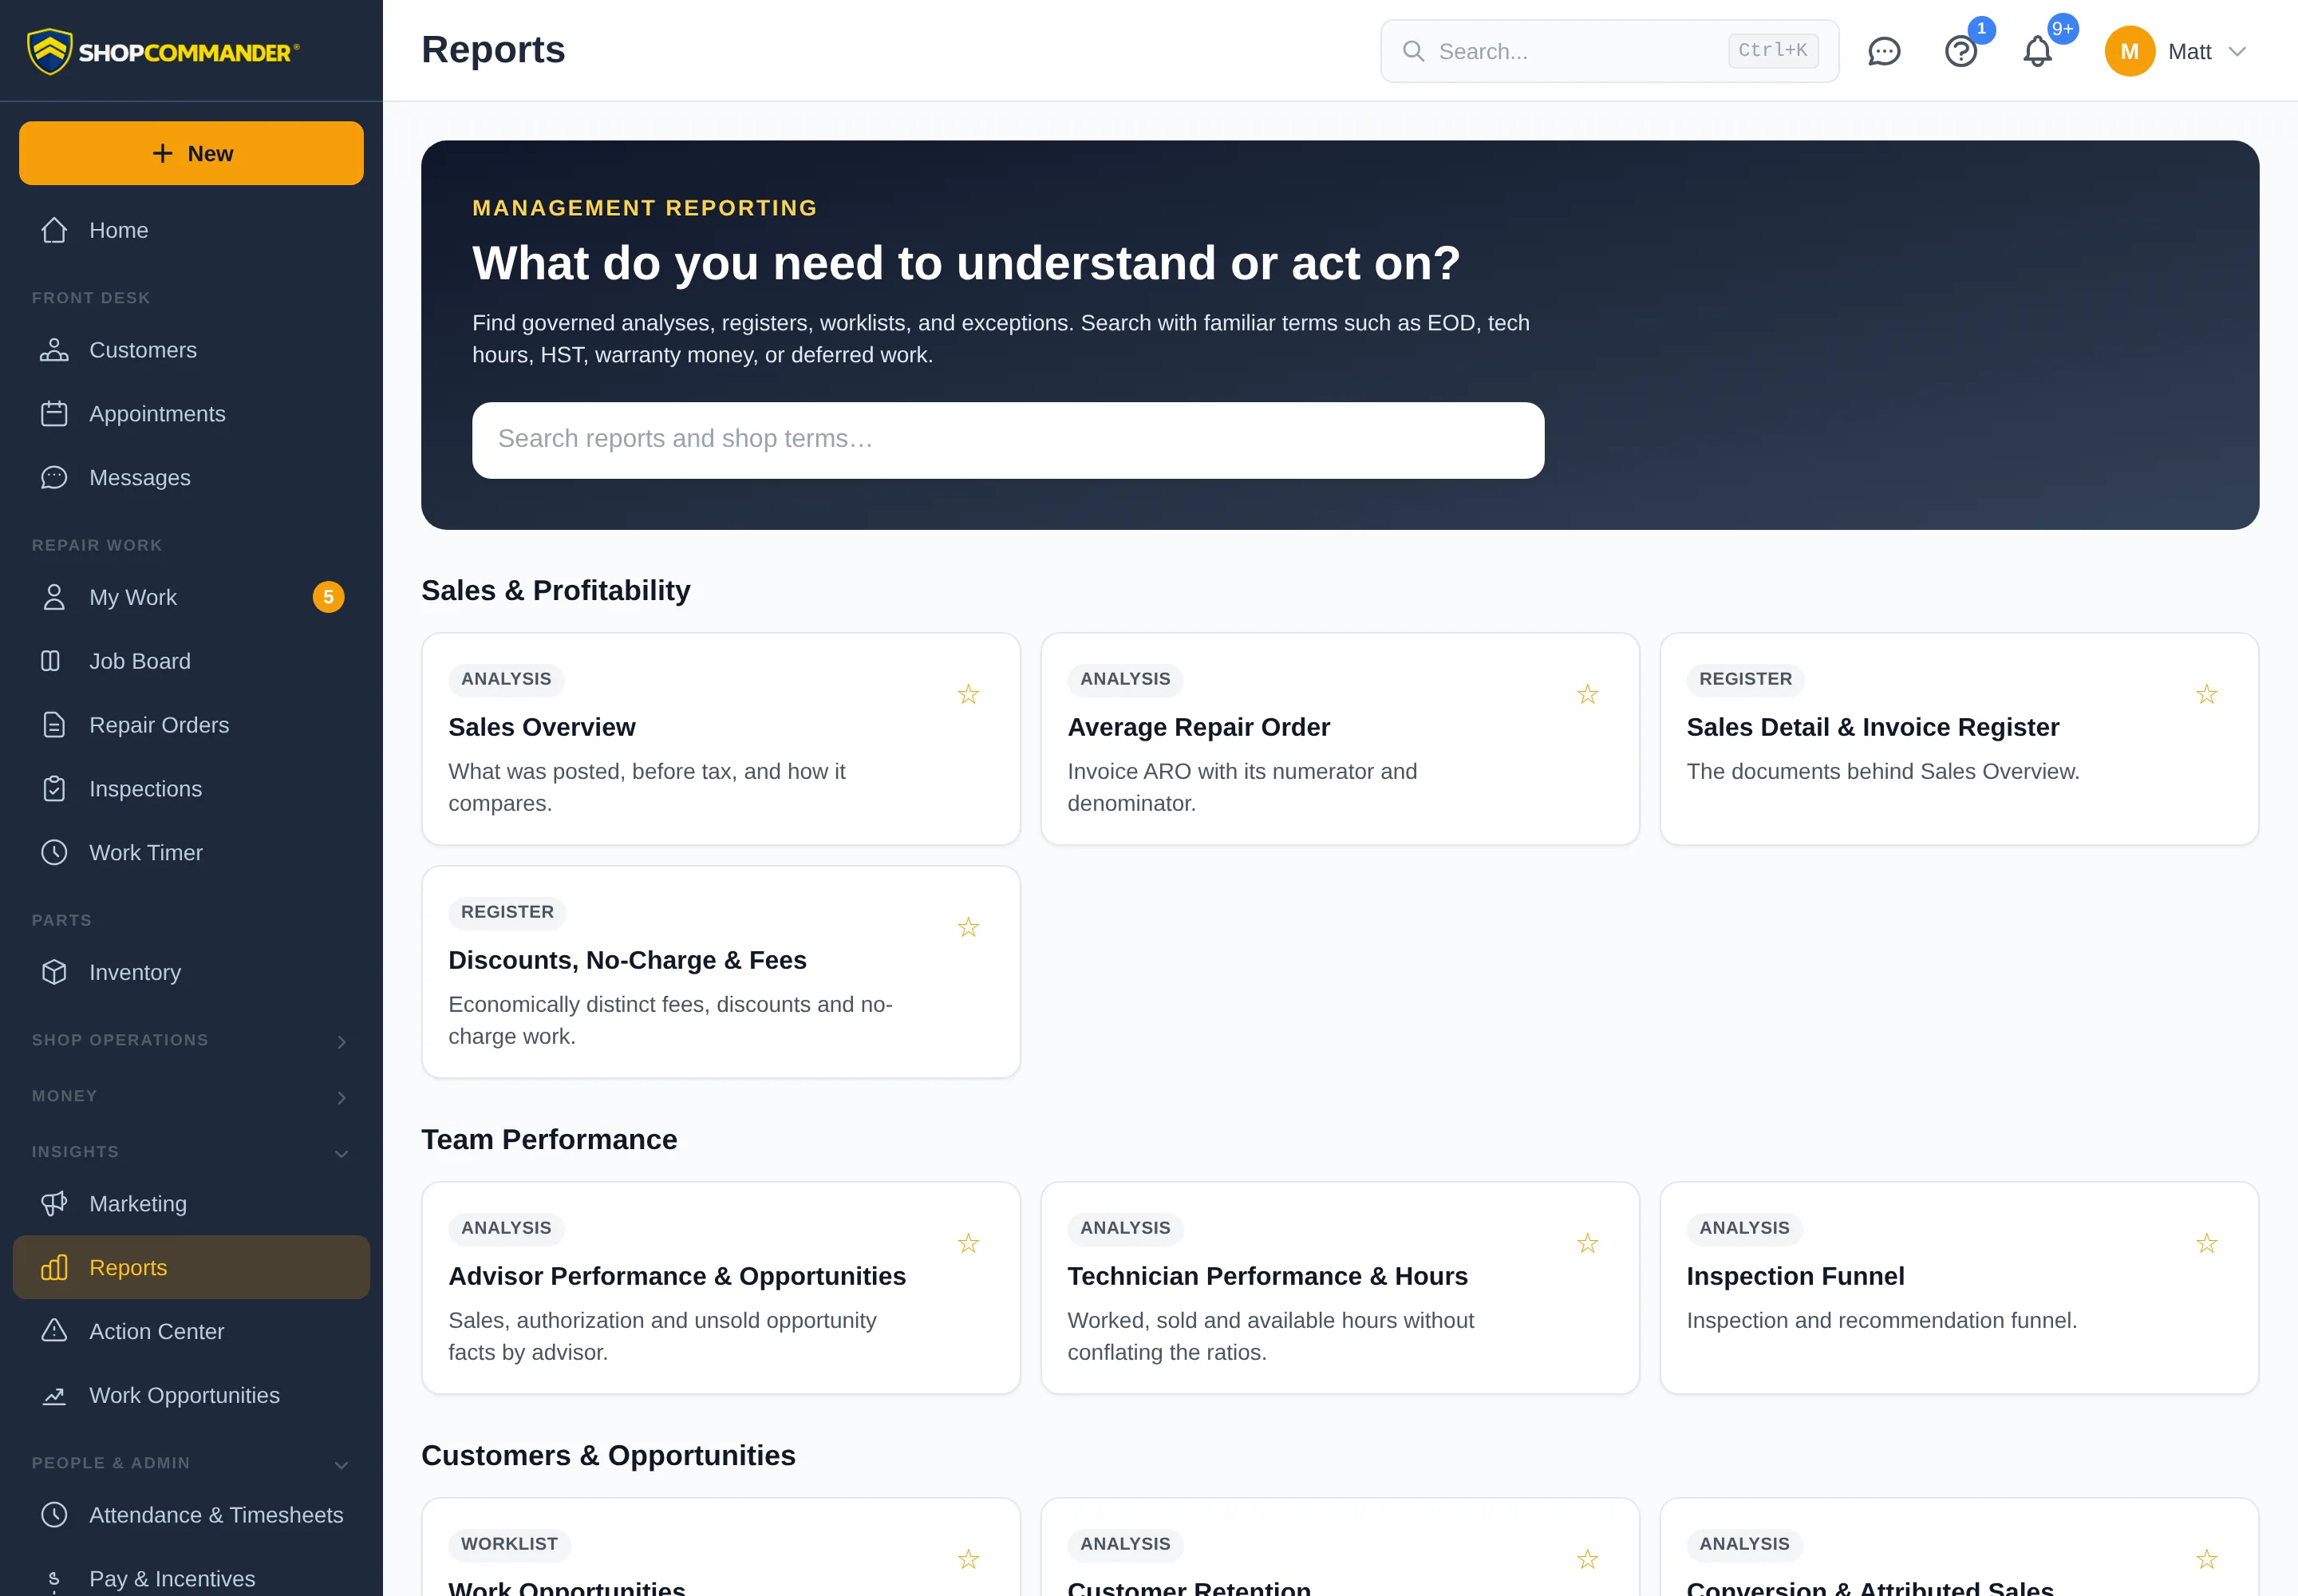Click the global Search field in header
Image resolution: width=2298 pixels, height=1596 pixels.
pyautogui.click(x=1609, y=51)
